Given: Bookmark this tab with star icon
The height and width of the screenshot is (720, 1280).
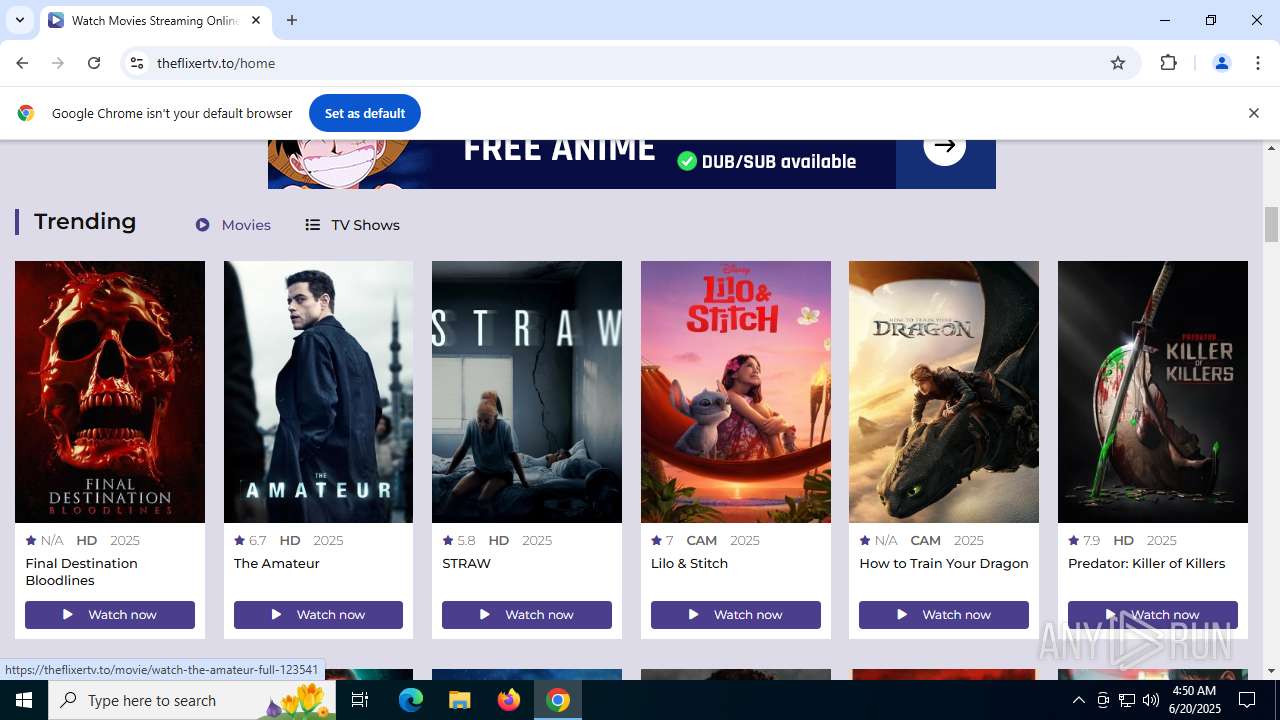Looking at the screenshot, I should coord(1118,63).
